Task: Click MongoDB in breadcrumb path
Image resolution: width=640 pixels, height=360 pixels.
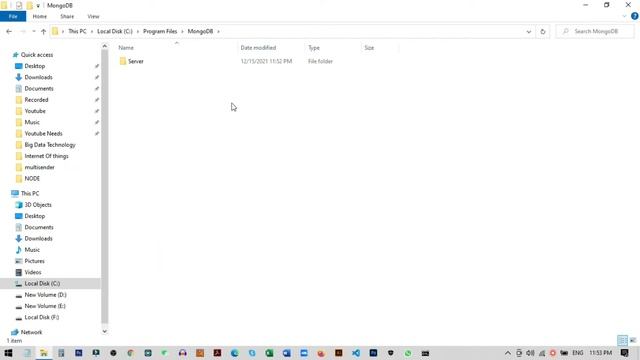Action: [x=200, y=31]
